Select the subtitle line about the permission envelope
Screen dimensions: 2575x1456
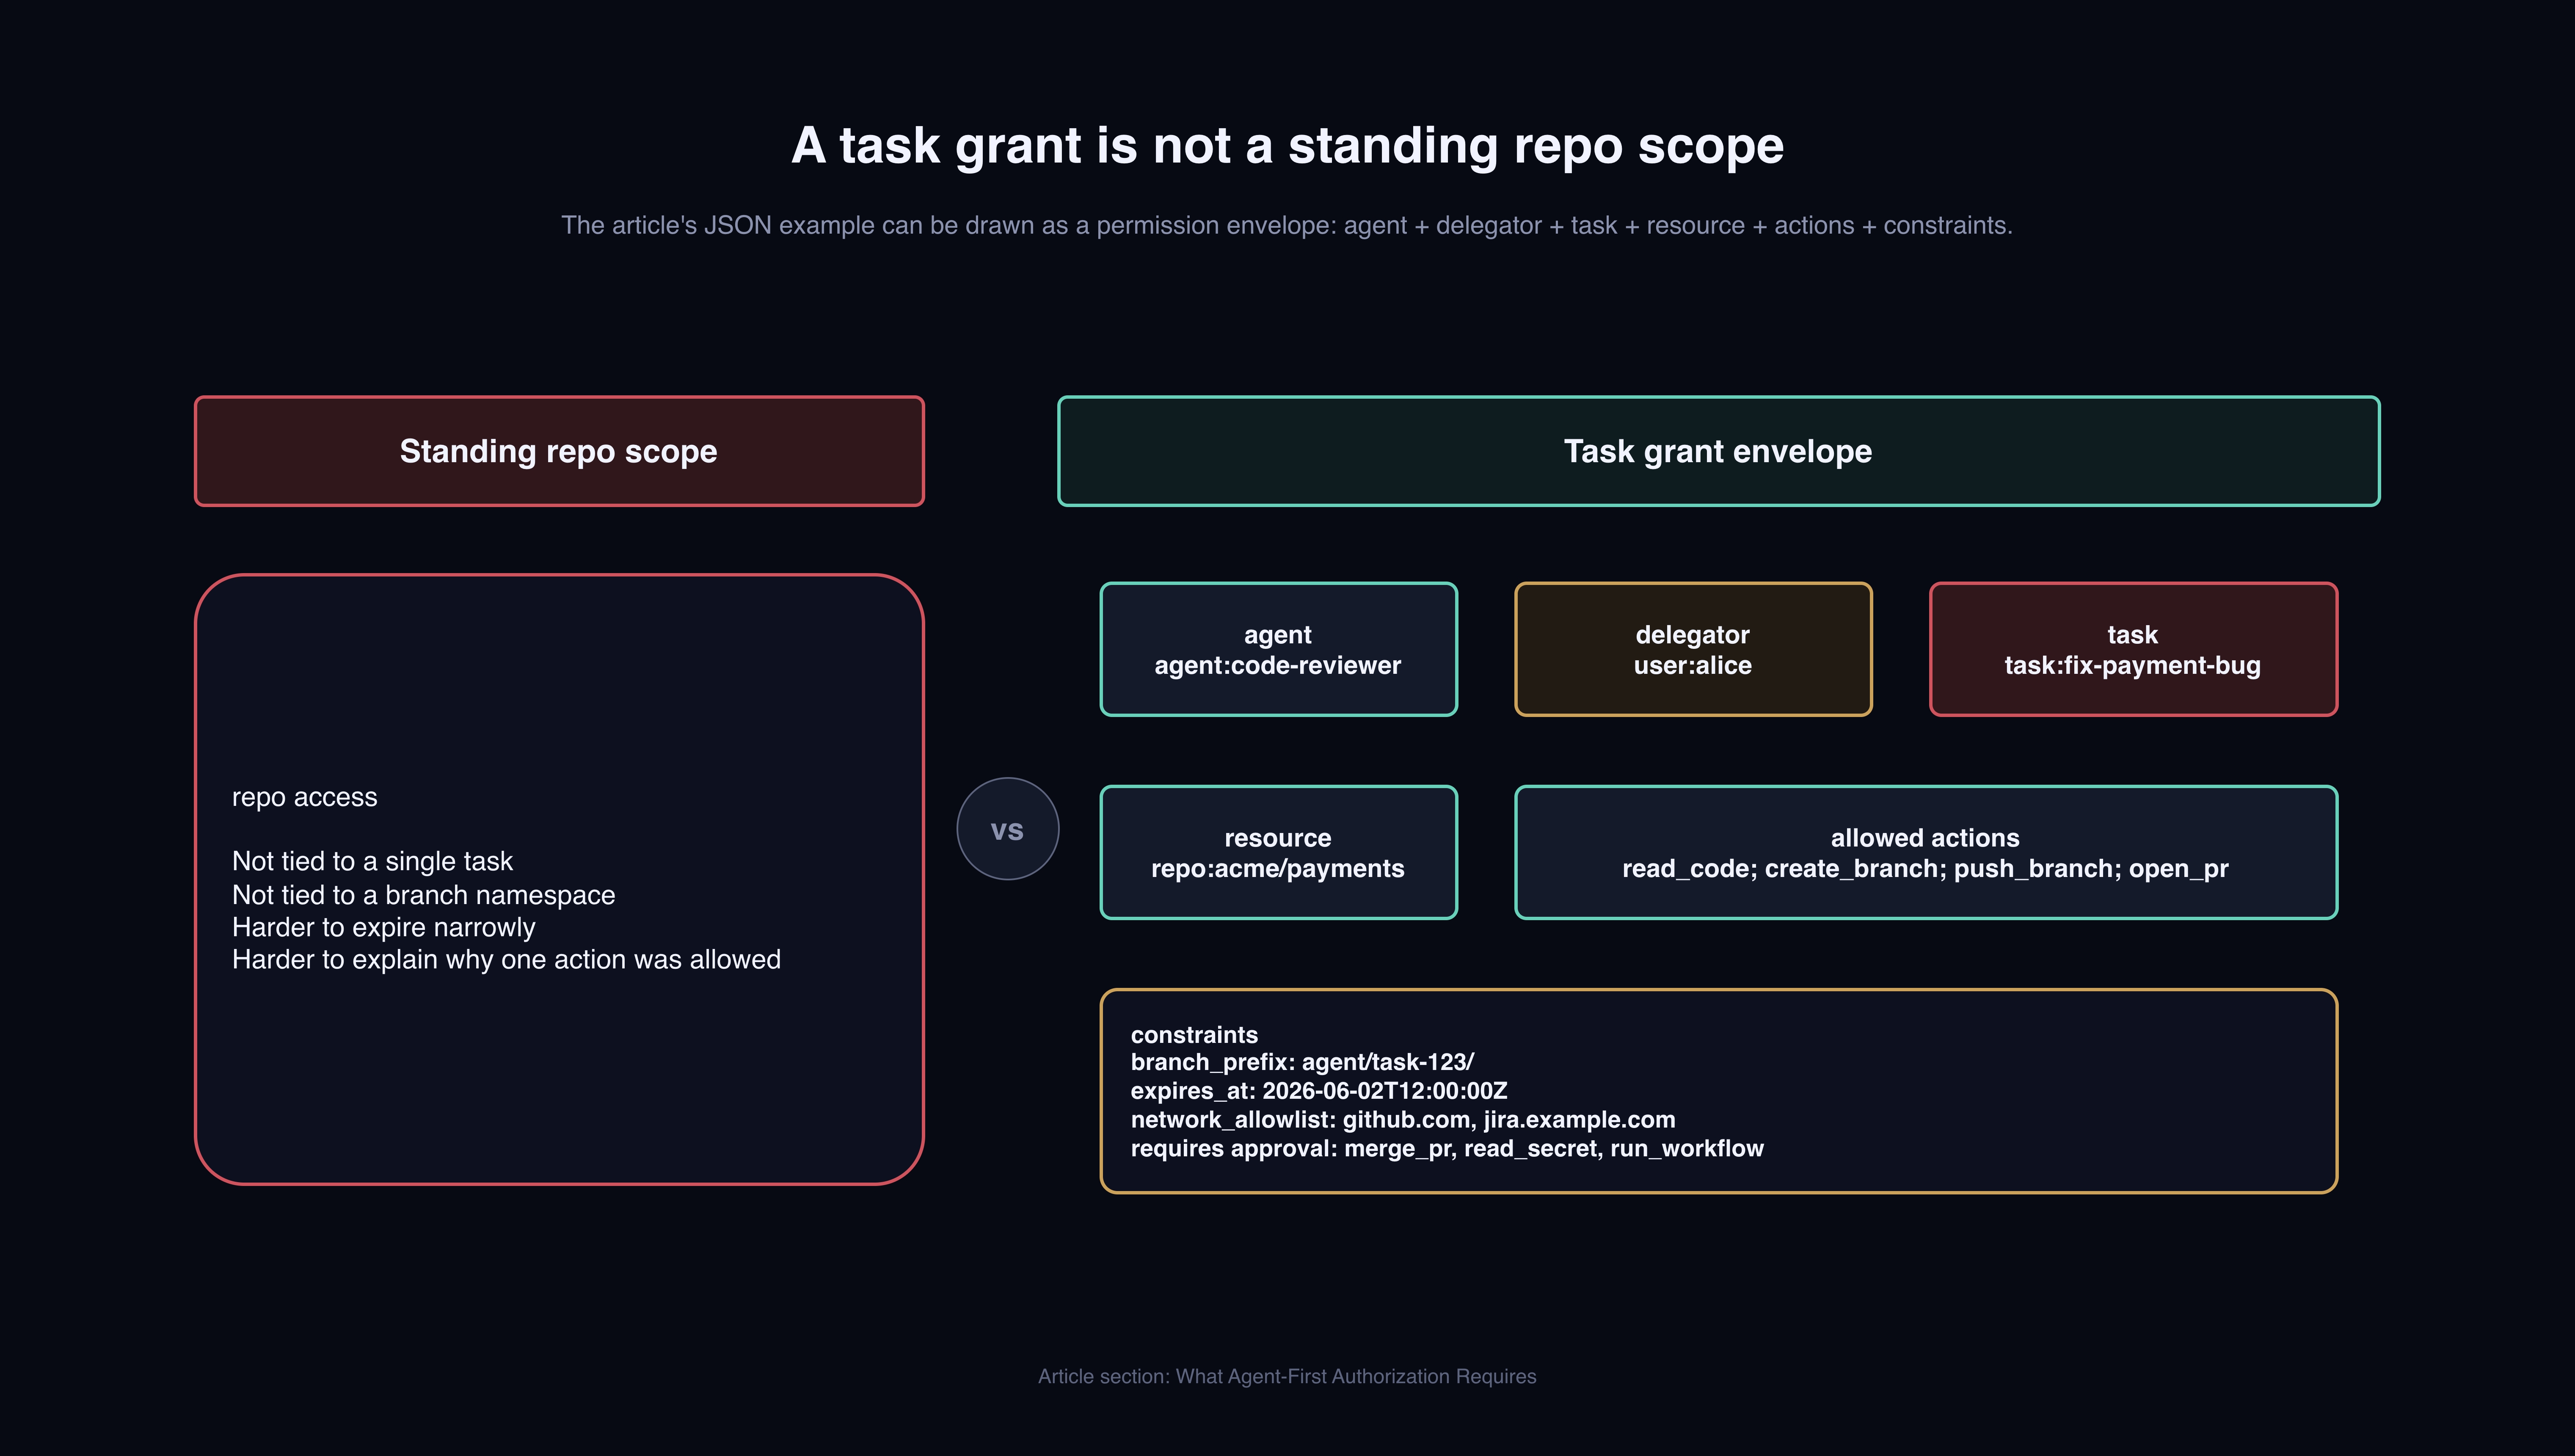tap(1287, 226)
